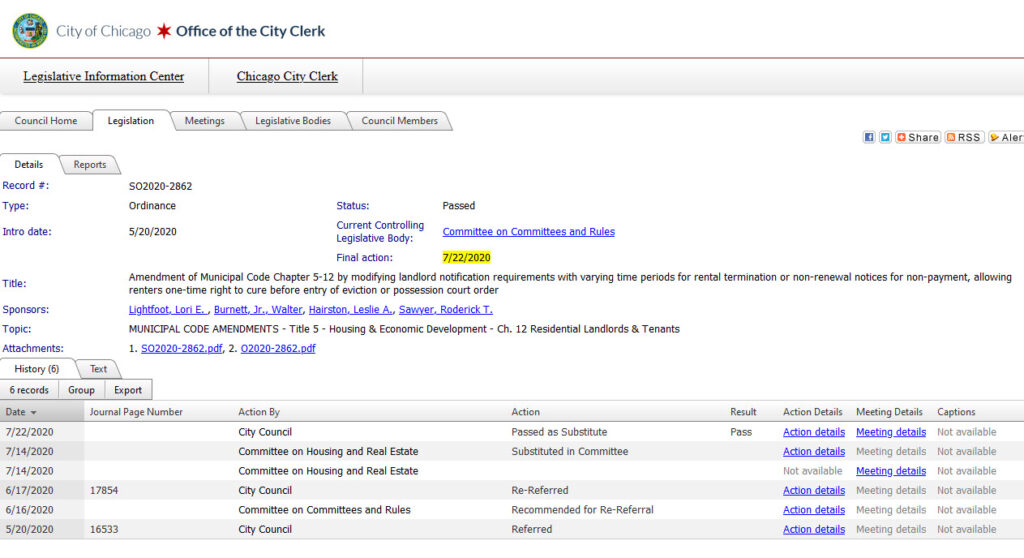1024x558 pixels.
Task: Sort by the Result column header
Action: point(743,412)
